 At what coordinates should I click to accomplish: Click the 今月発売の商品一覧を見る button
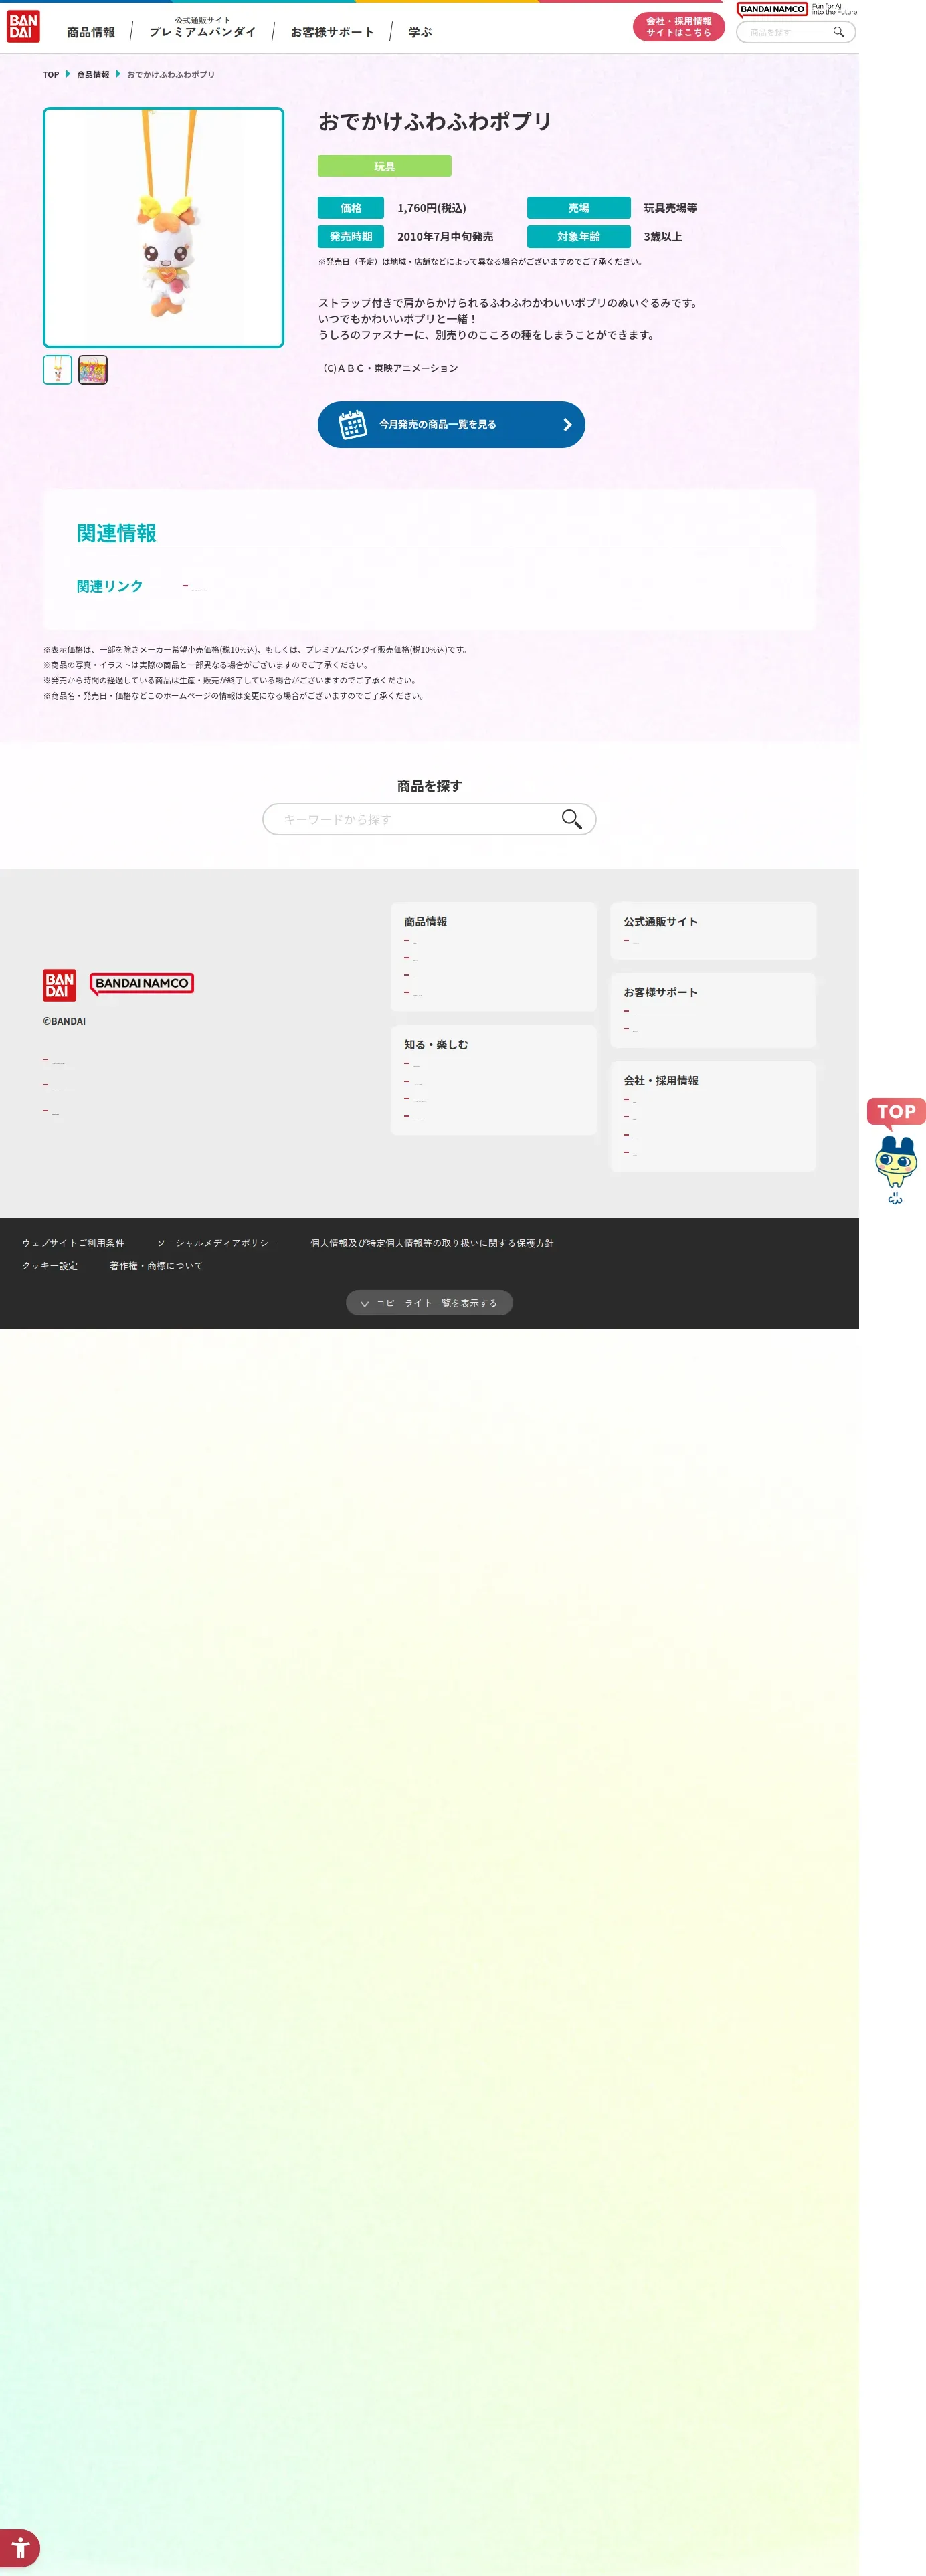[x=451, y=424]
